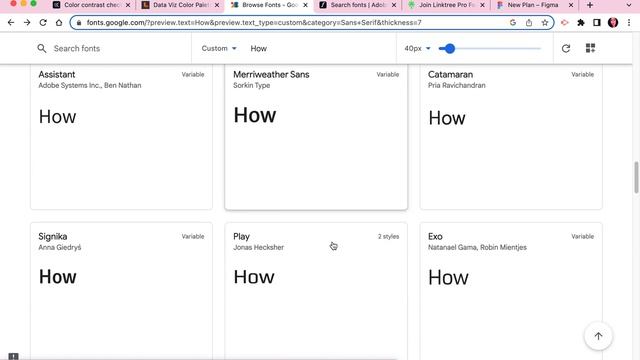The height and width of the screenshot is (360, 640).
Task: Click the 2 styles label on Play card
Action: pyautogui.click(x=389, y=236)
